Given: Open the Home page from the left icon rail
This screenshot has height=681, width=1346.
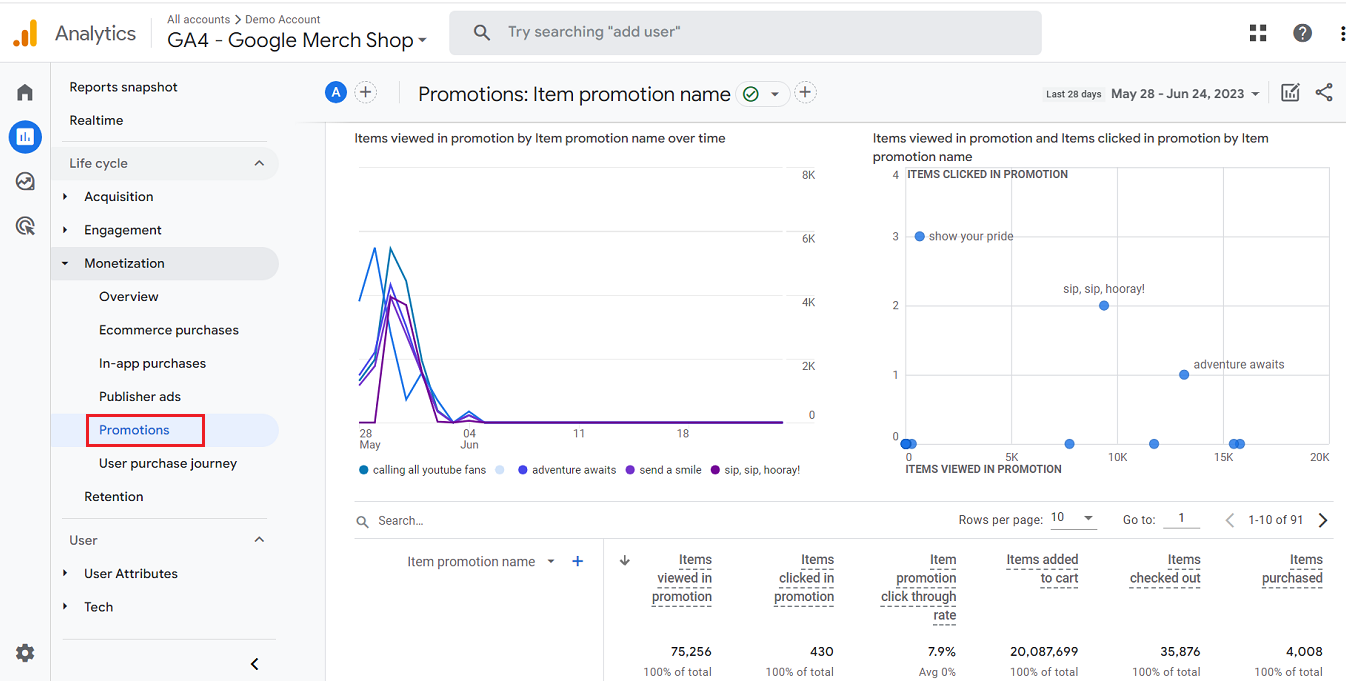Looking at the screenshot, I should [x=24, y=91].
